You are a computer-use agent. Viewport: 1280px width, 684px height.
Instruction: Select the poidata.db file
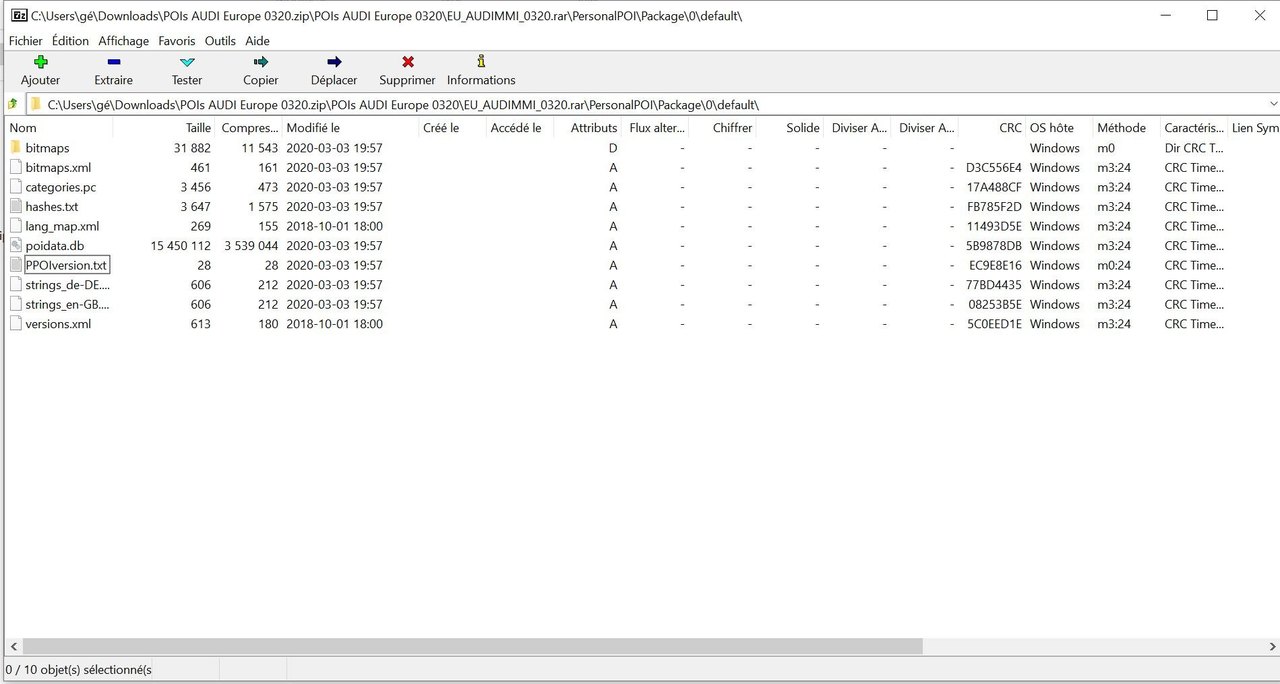[54, 246]
